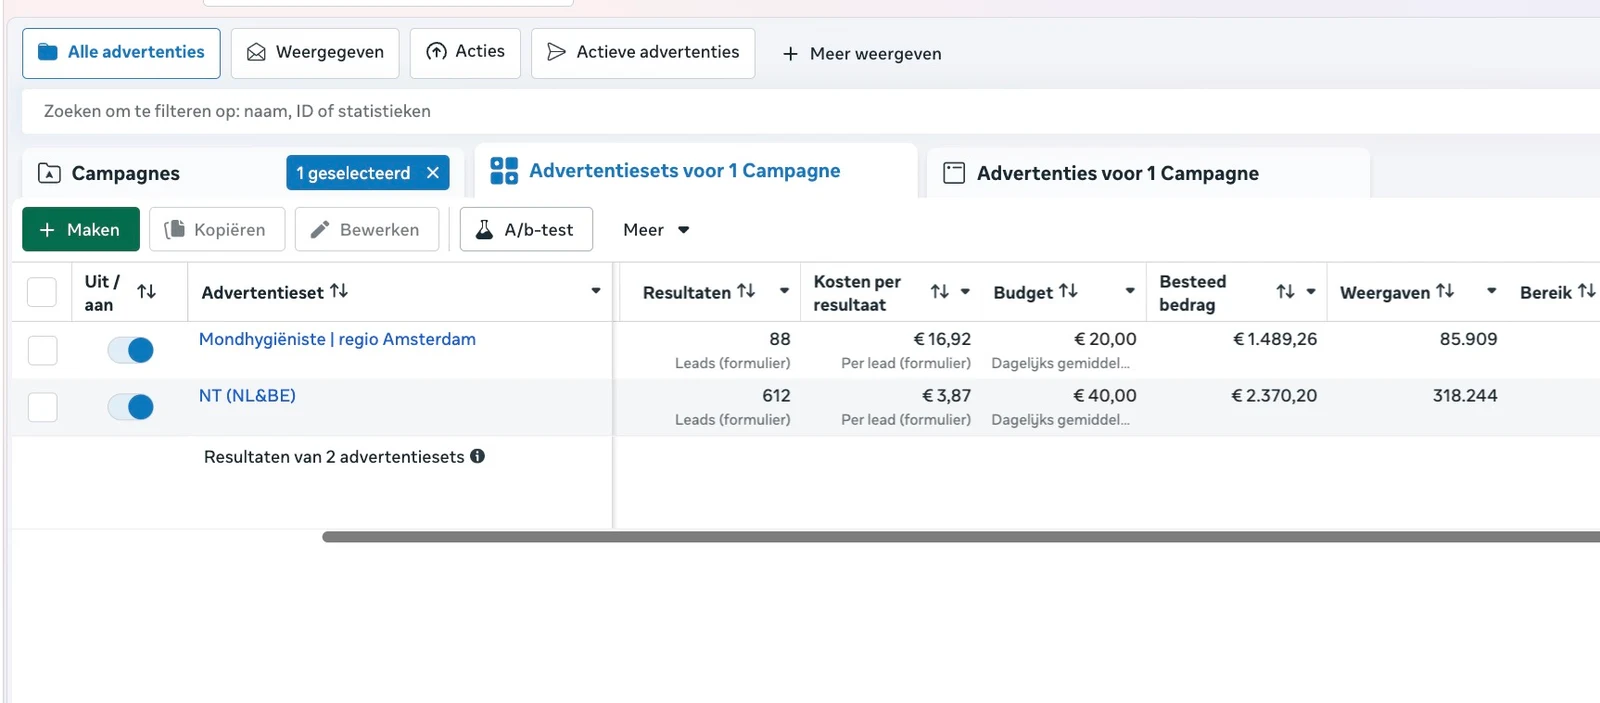1600x703 pixels.
Task: Sort by Kosten per resultaat arrows
Action: [940, 291]
